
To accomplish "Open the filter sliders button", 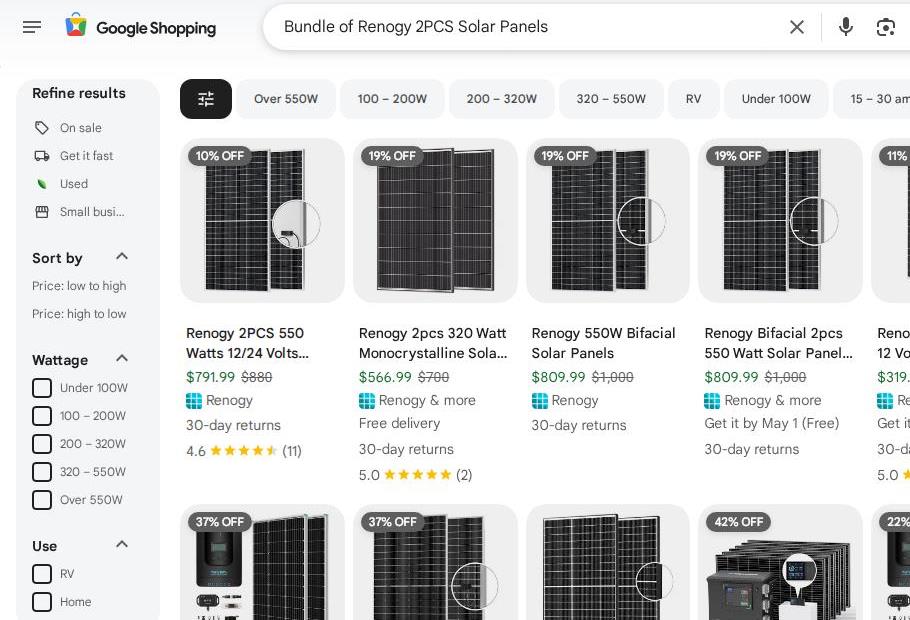I will [206, 99].
